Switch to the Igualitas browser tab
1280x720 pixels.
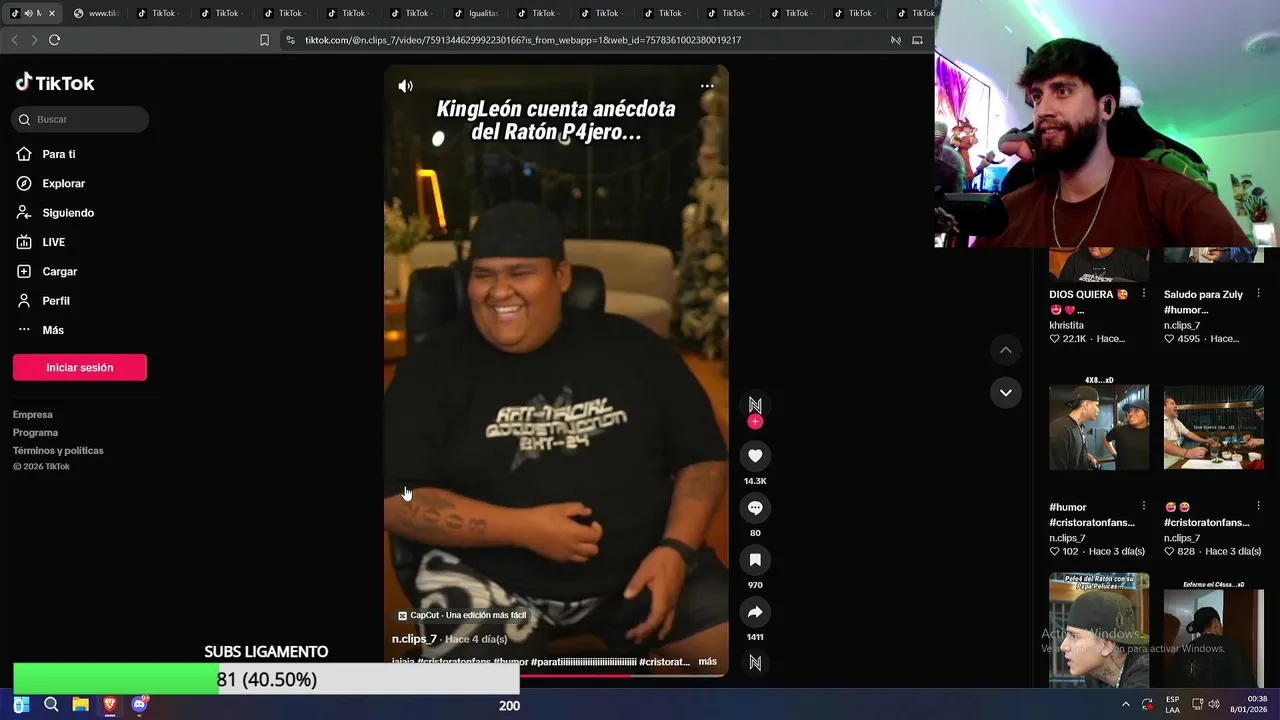pos(476,13)
